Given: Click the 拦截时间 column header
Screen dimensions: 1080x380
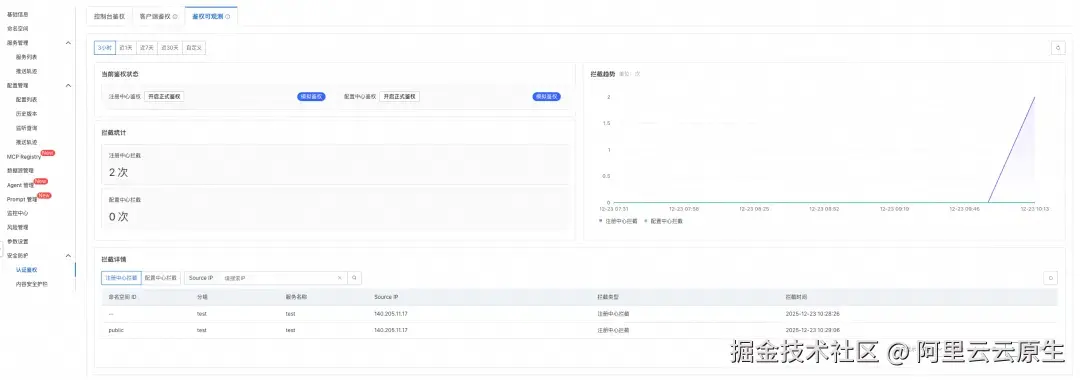Looking at the screenshot, I should click(x=796, y=297).
